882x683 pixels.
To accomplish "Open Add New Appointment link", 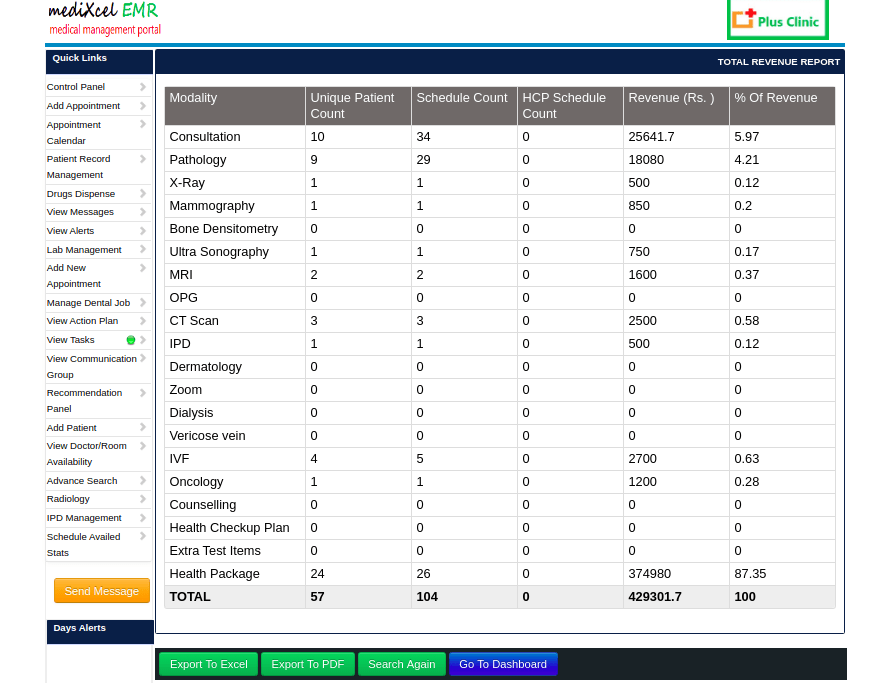I will 74,276.
